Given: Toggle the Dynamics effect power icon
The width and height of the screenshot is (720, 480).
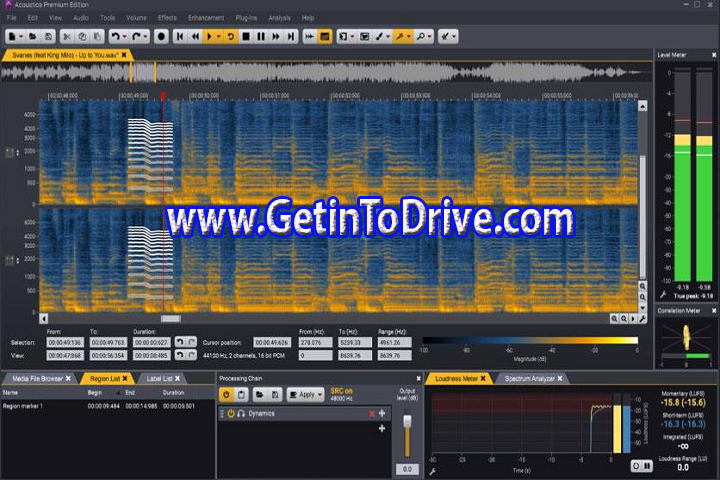Looking at the screenshot, I should [x=231, y=413].
